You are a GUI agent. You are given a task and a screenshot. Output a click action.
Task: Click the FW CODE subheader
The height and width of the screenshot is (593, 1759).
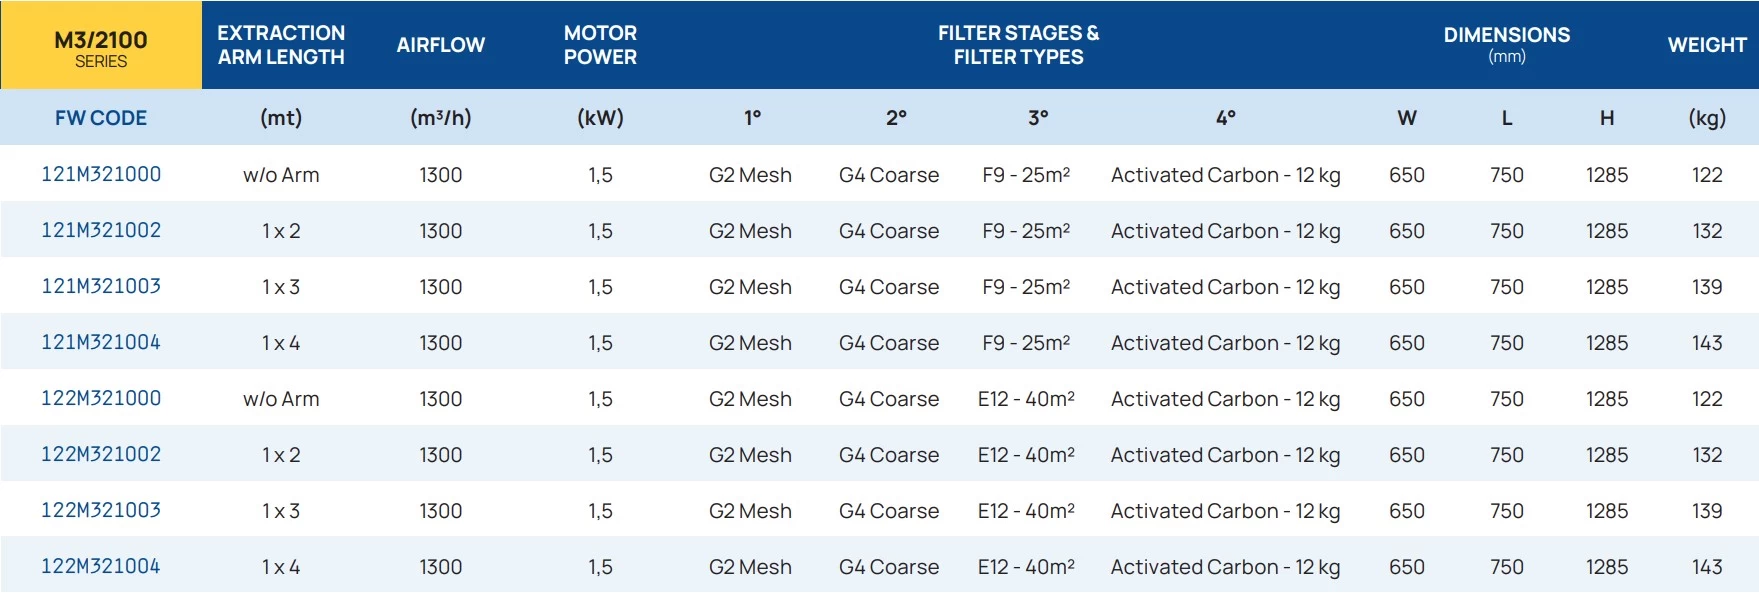(x=101, y=118)
